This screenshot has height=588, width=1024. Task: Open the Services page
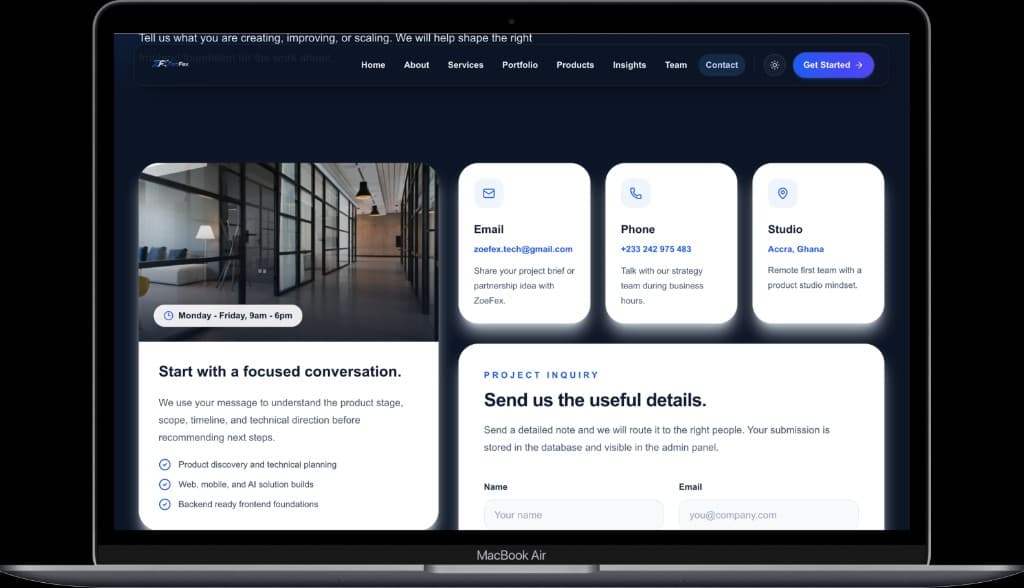[466, 65]
